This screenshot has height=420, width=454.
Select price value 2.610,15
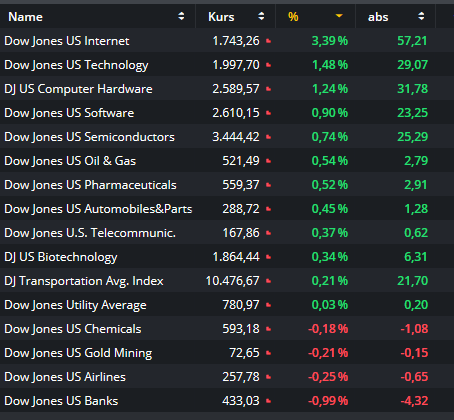coord(236,113)
